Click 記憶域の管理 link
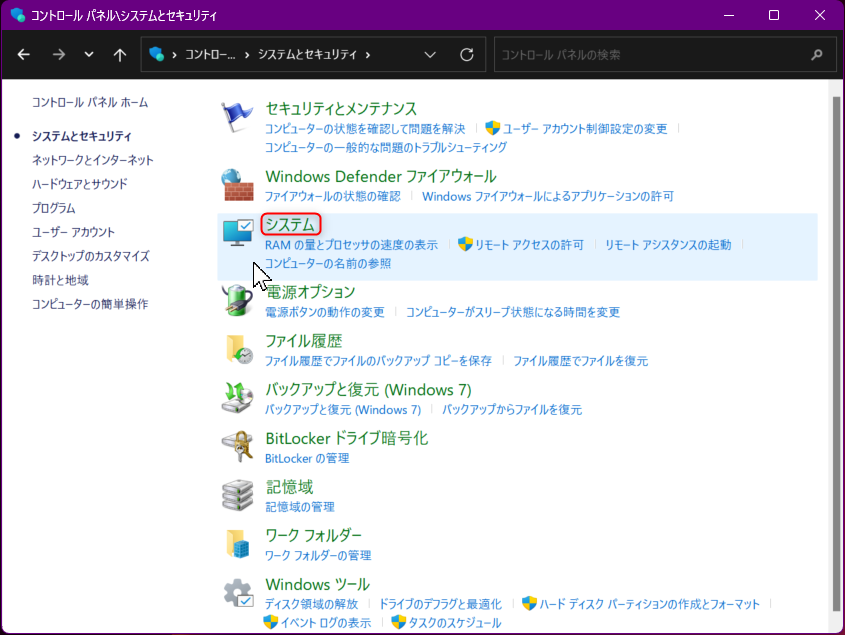 point(300,507)
